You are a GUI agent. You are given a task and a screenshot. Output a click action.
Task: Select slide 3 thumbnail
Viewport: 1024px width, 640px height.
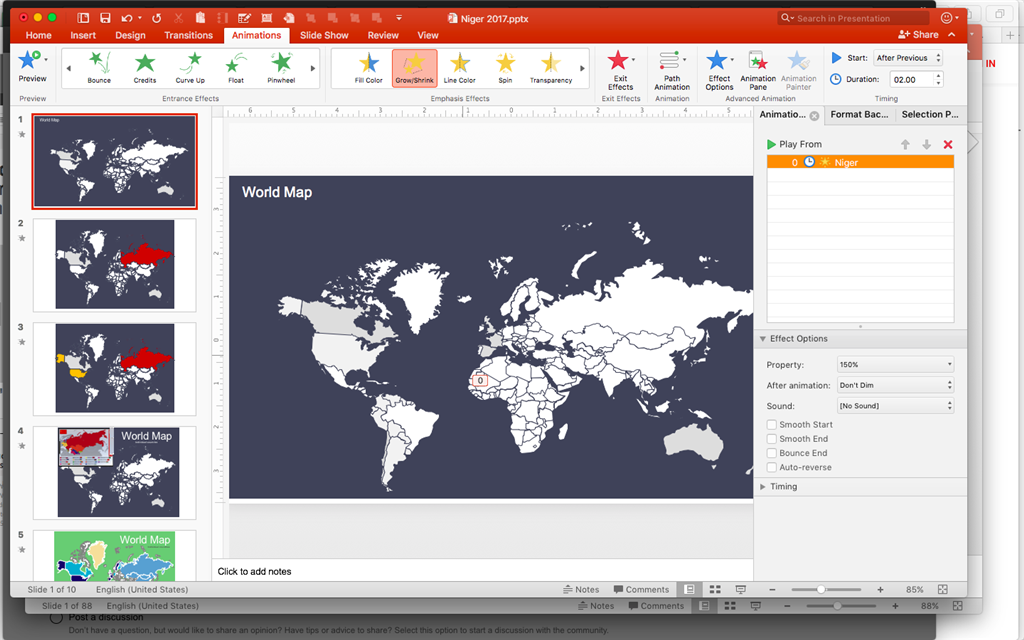(115, 368)
